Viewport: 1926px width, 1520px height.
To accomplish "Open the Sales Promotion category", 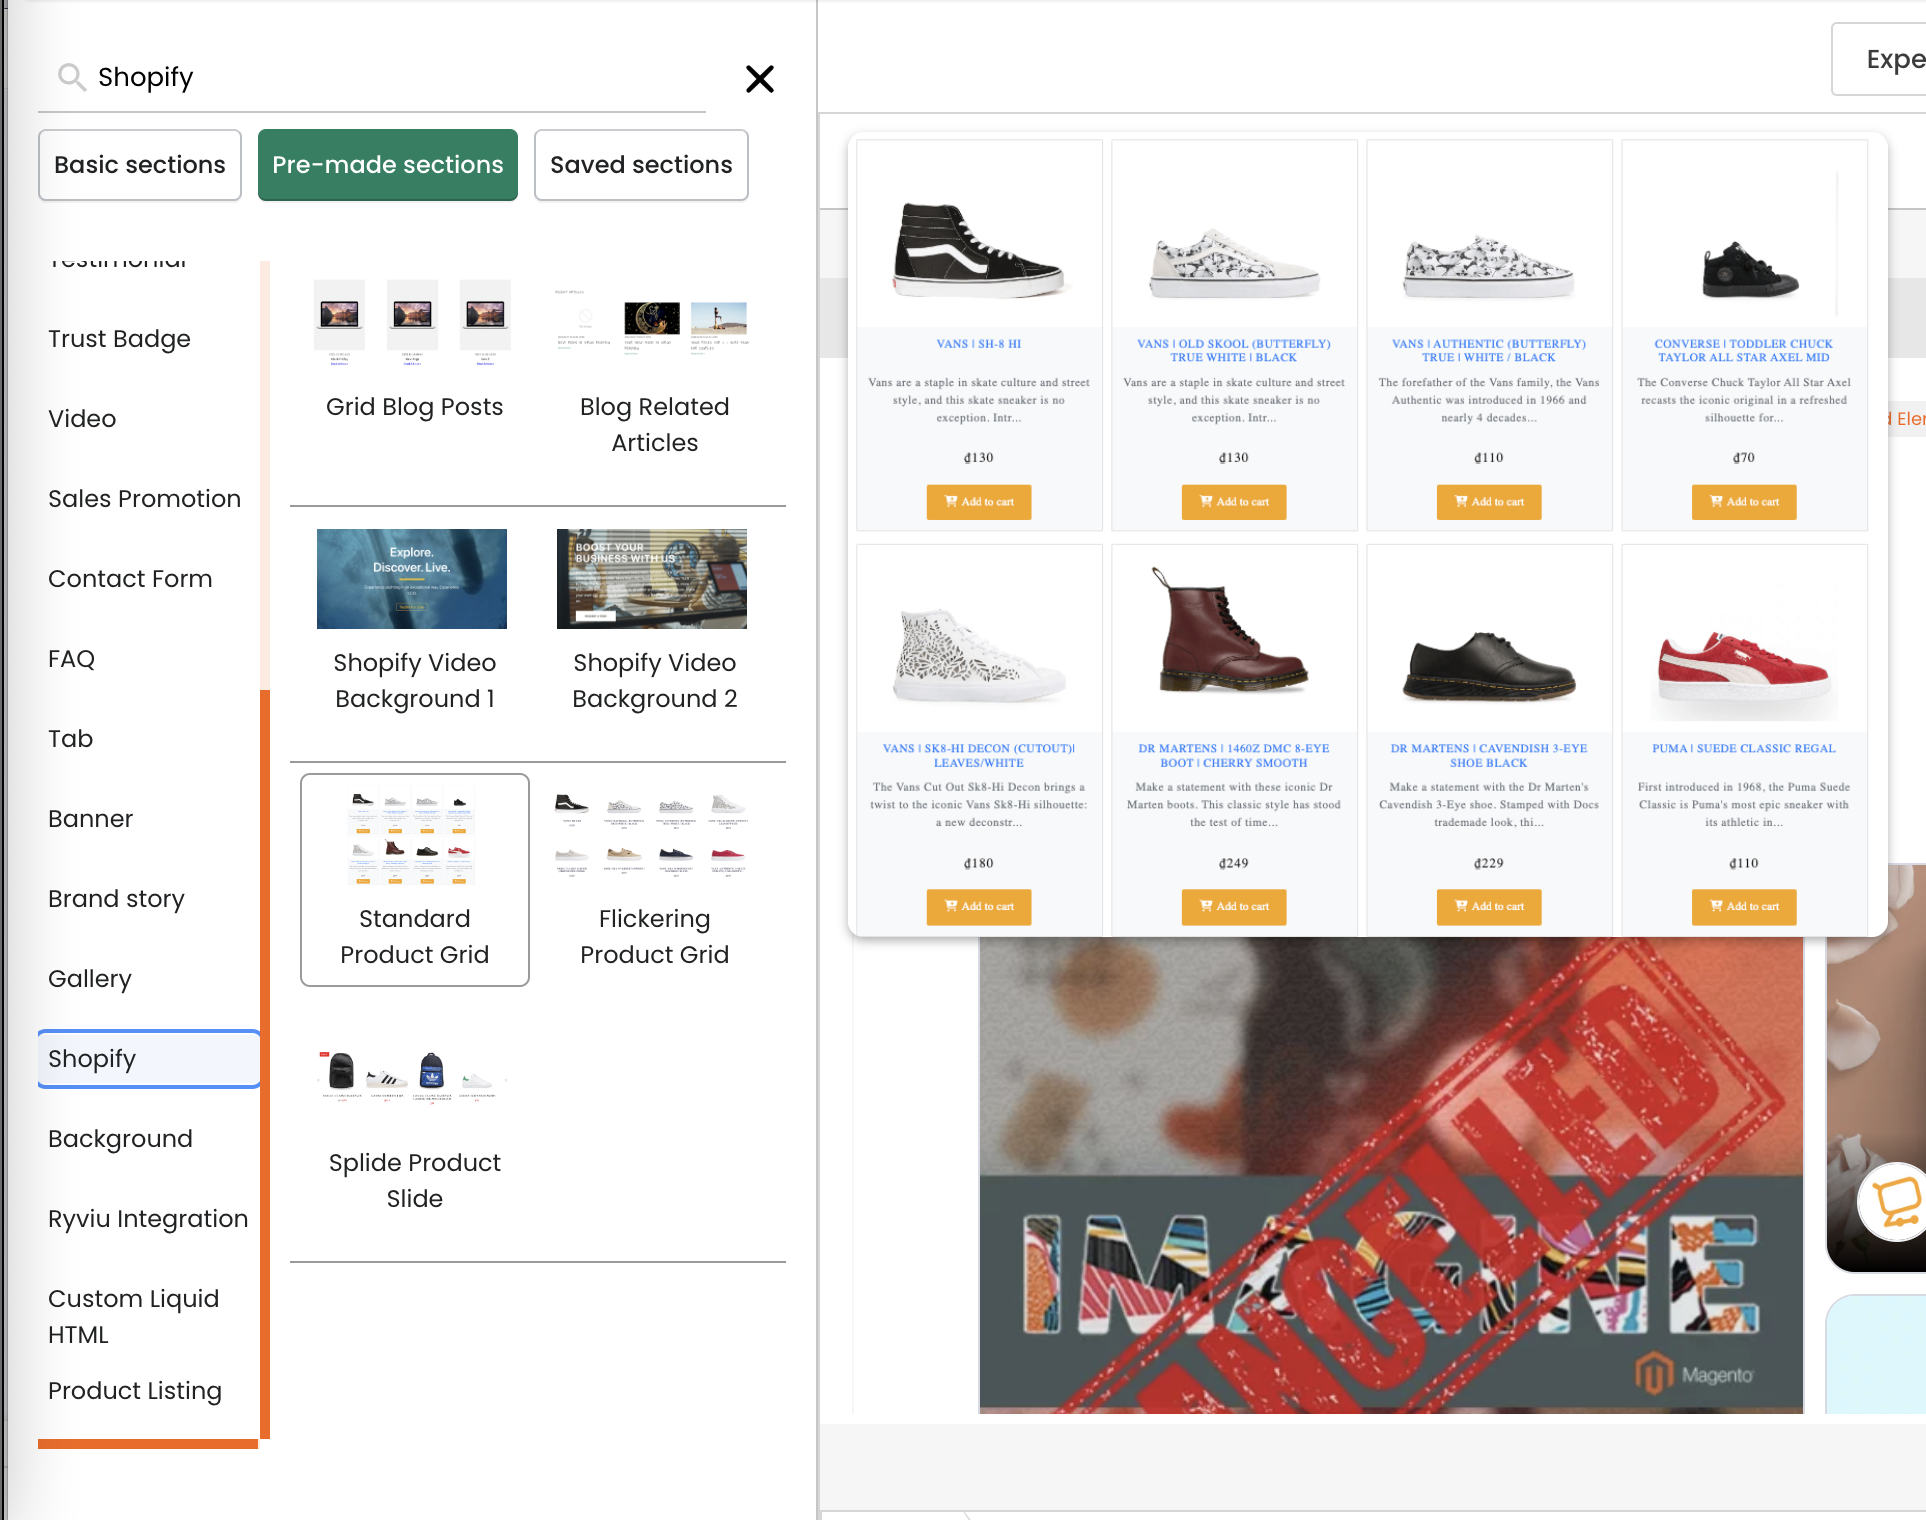I will pos(144,499).
